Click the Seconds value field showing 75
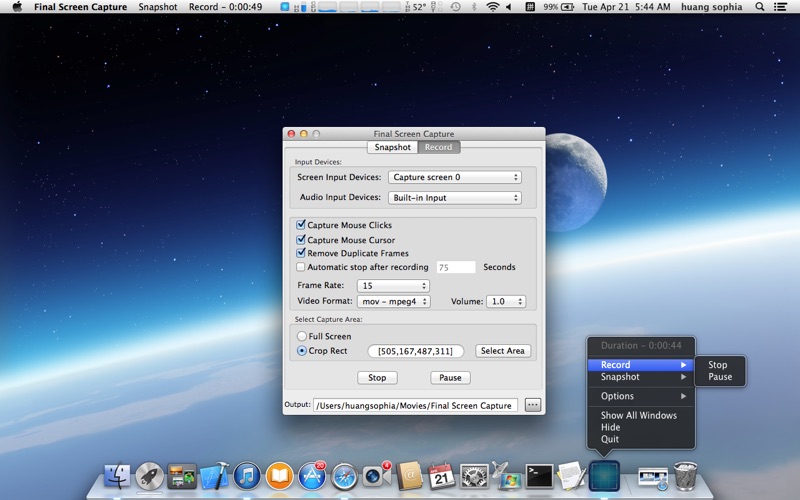800x500 pixels. pyautogui.click(x=456, y=267)
